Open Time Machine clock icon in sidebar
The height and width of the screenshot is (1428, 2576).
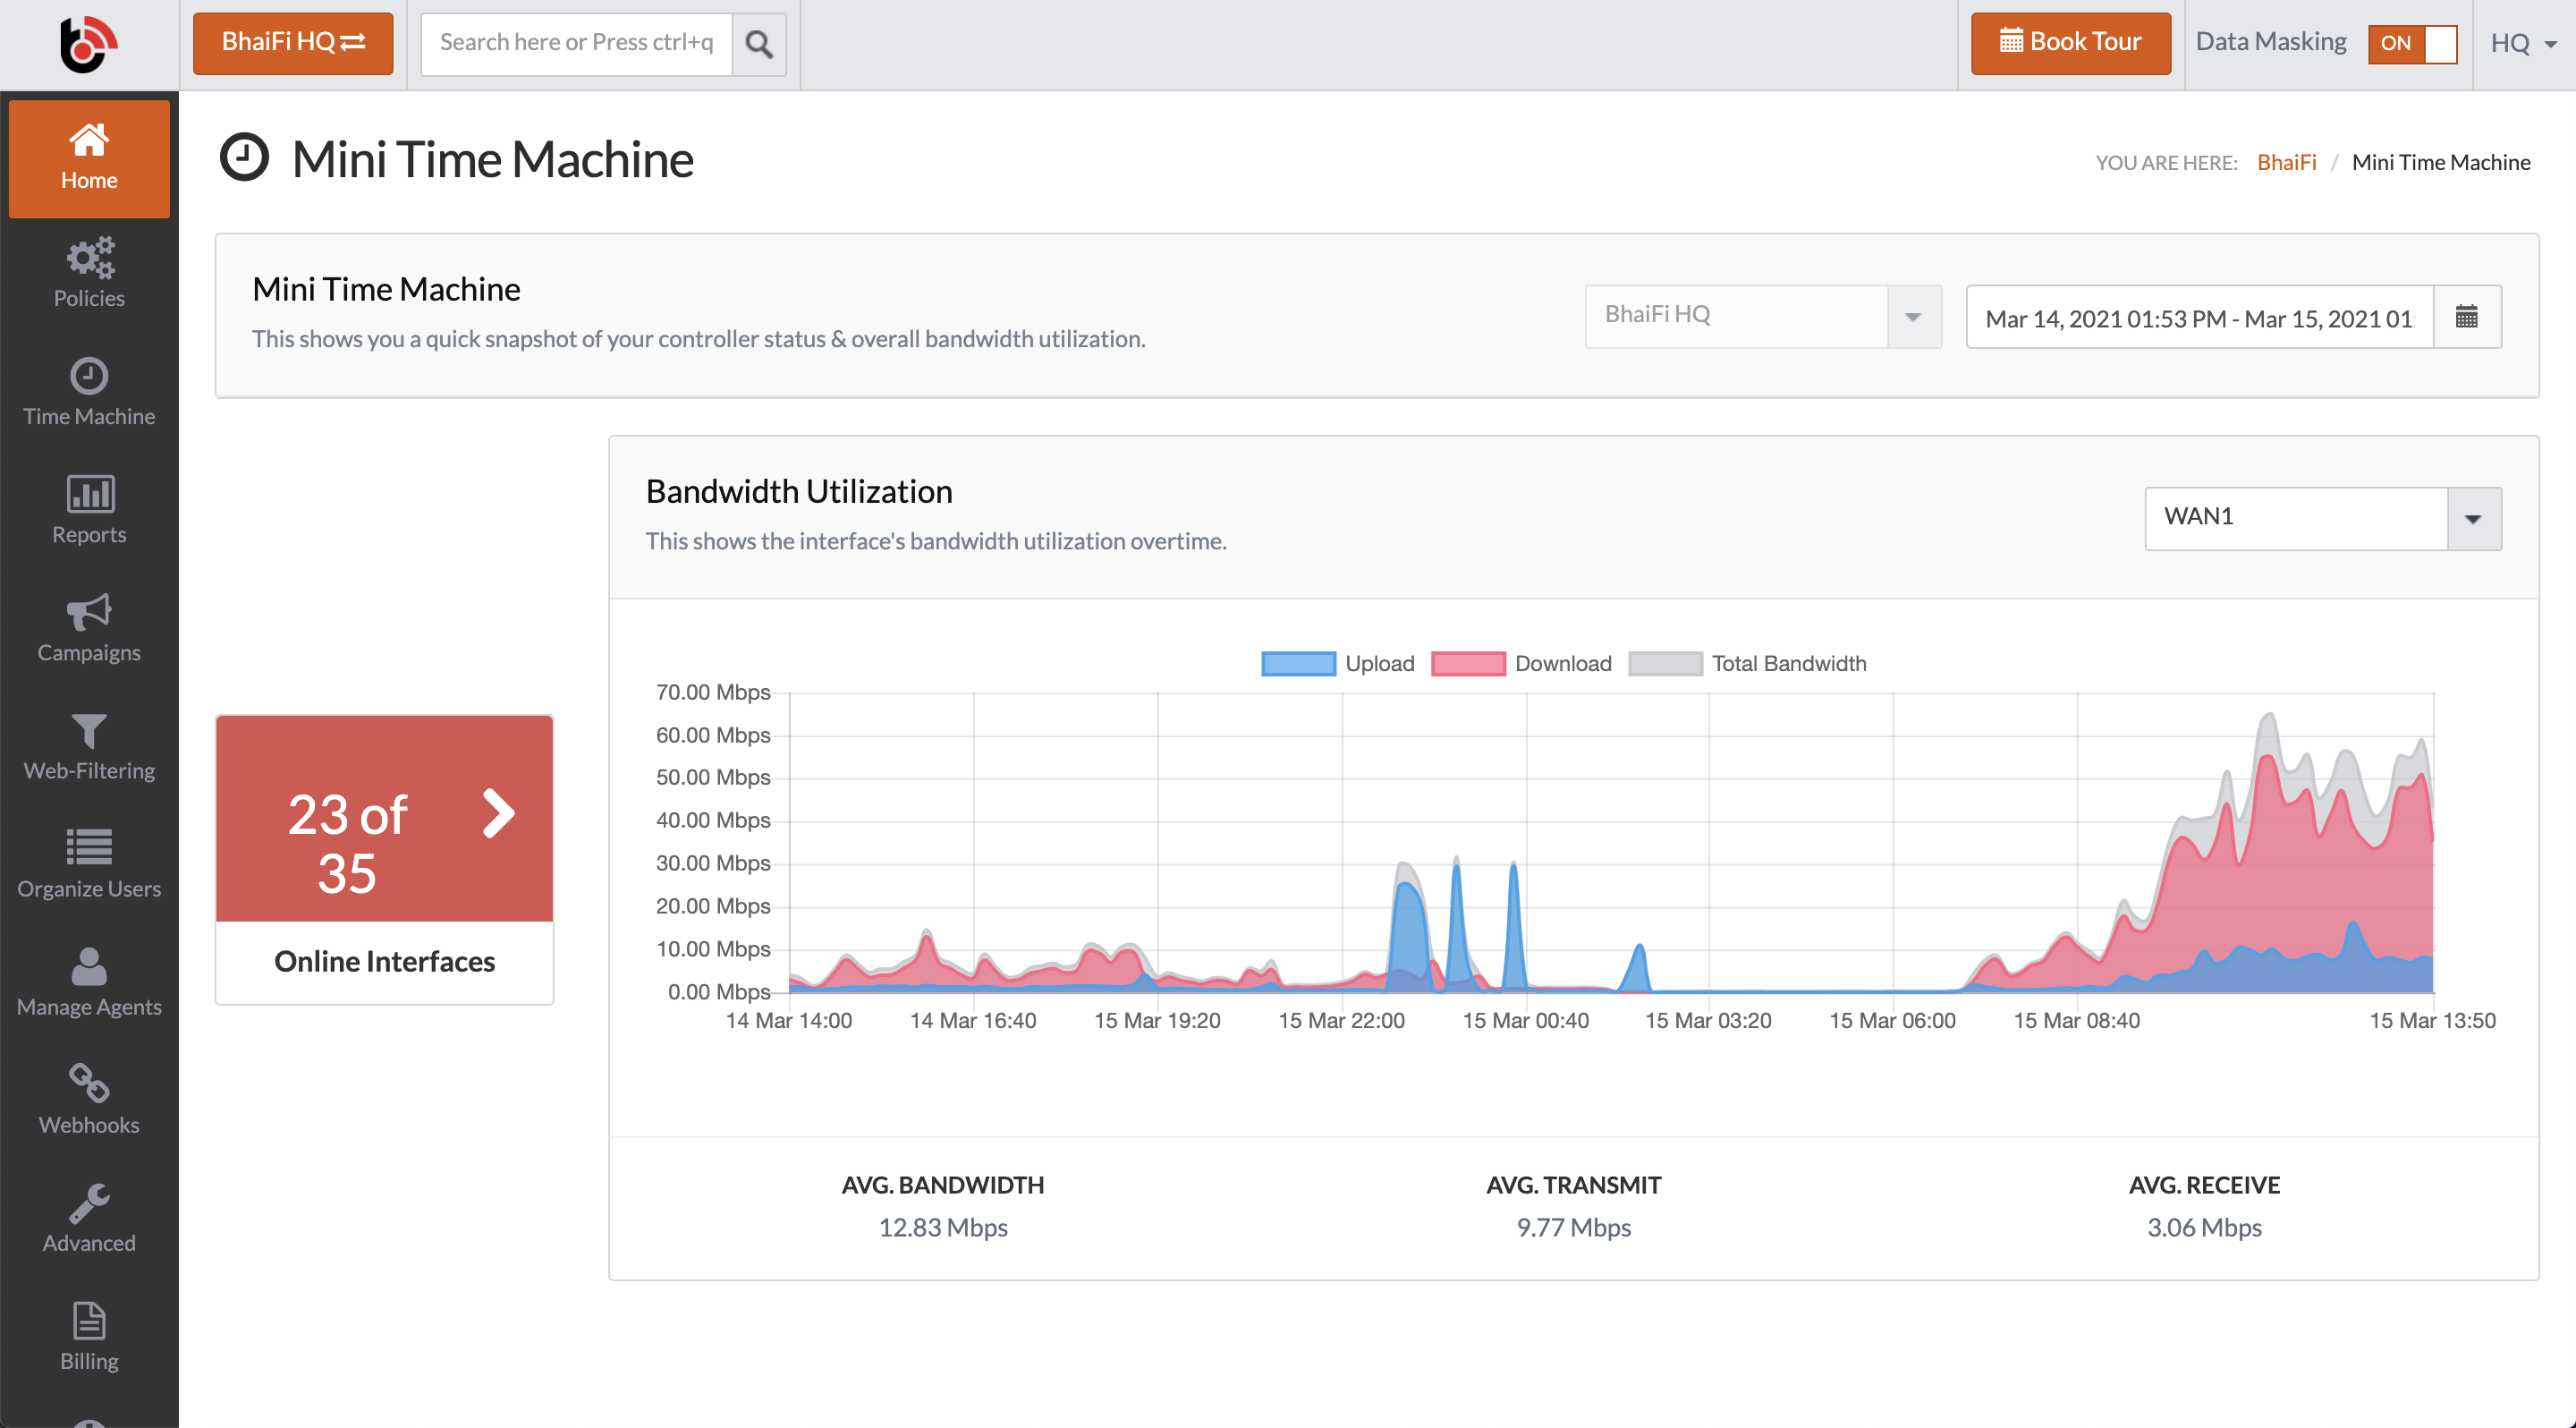coord(89,376)
